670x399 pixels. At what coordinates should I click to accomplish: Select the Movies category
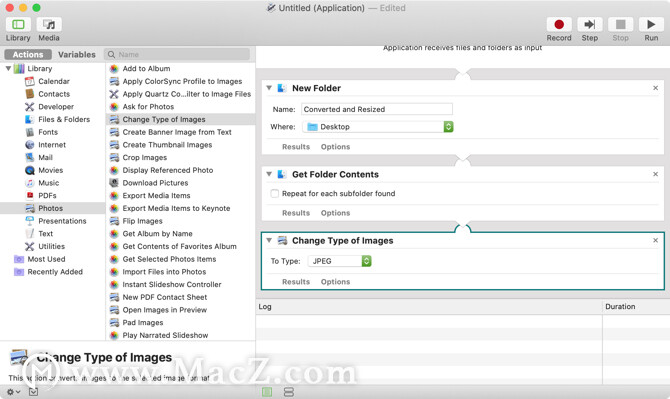click(x=50, y=170)
